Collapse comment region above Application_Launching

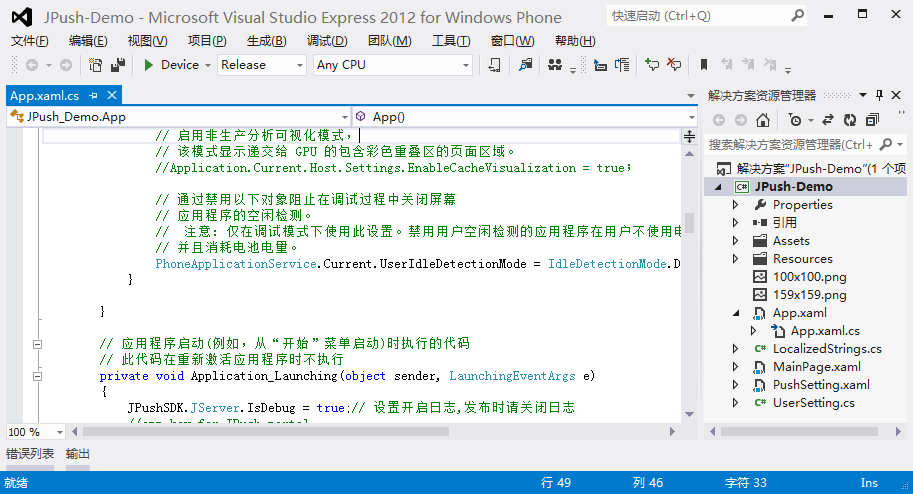click(37, 344)
